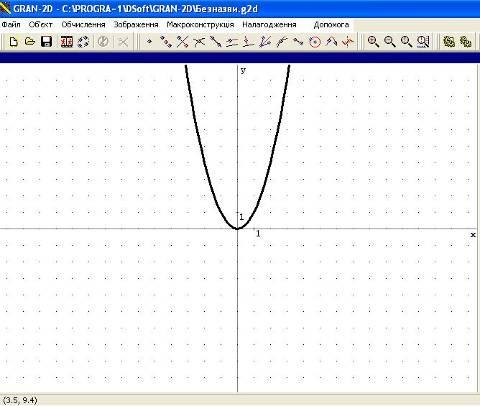Click the Zoom out magnifier icon
This screenshot has height=406, width=480.
[x=389, y=42]
